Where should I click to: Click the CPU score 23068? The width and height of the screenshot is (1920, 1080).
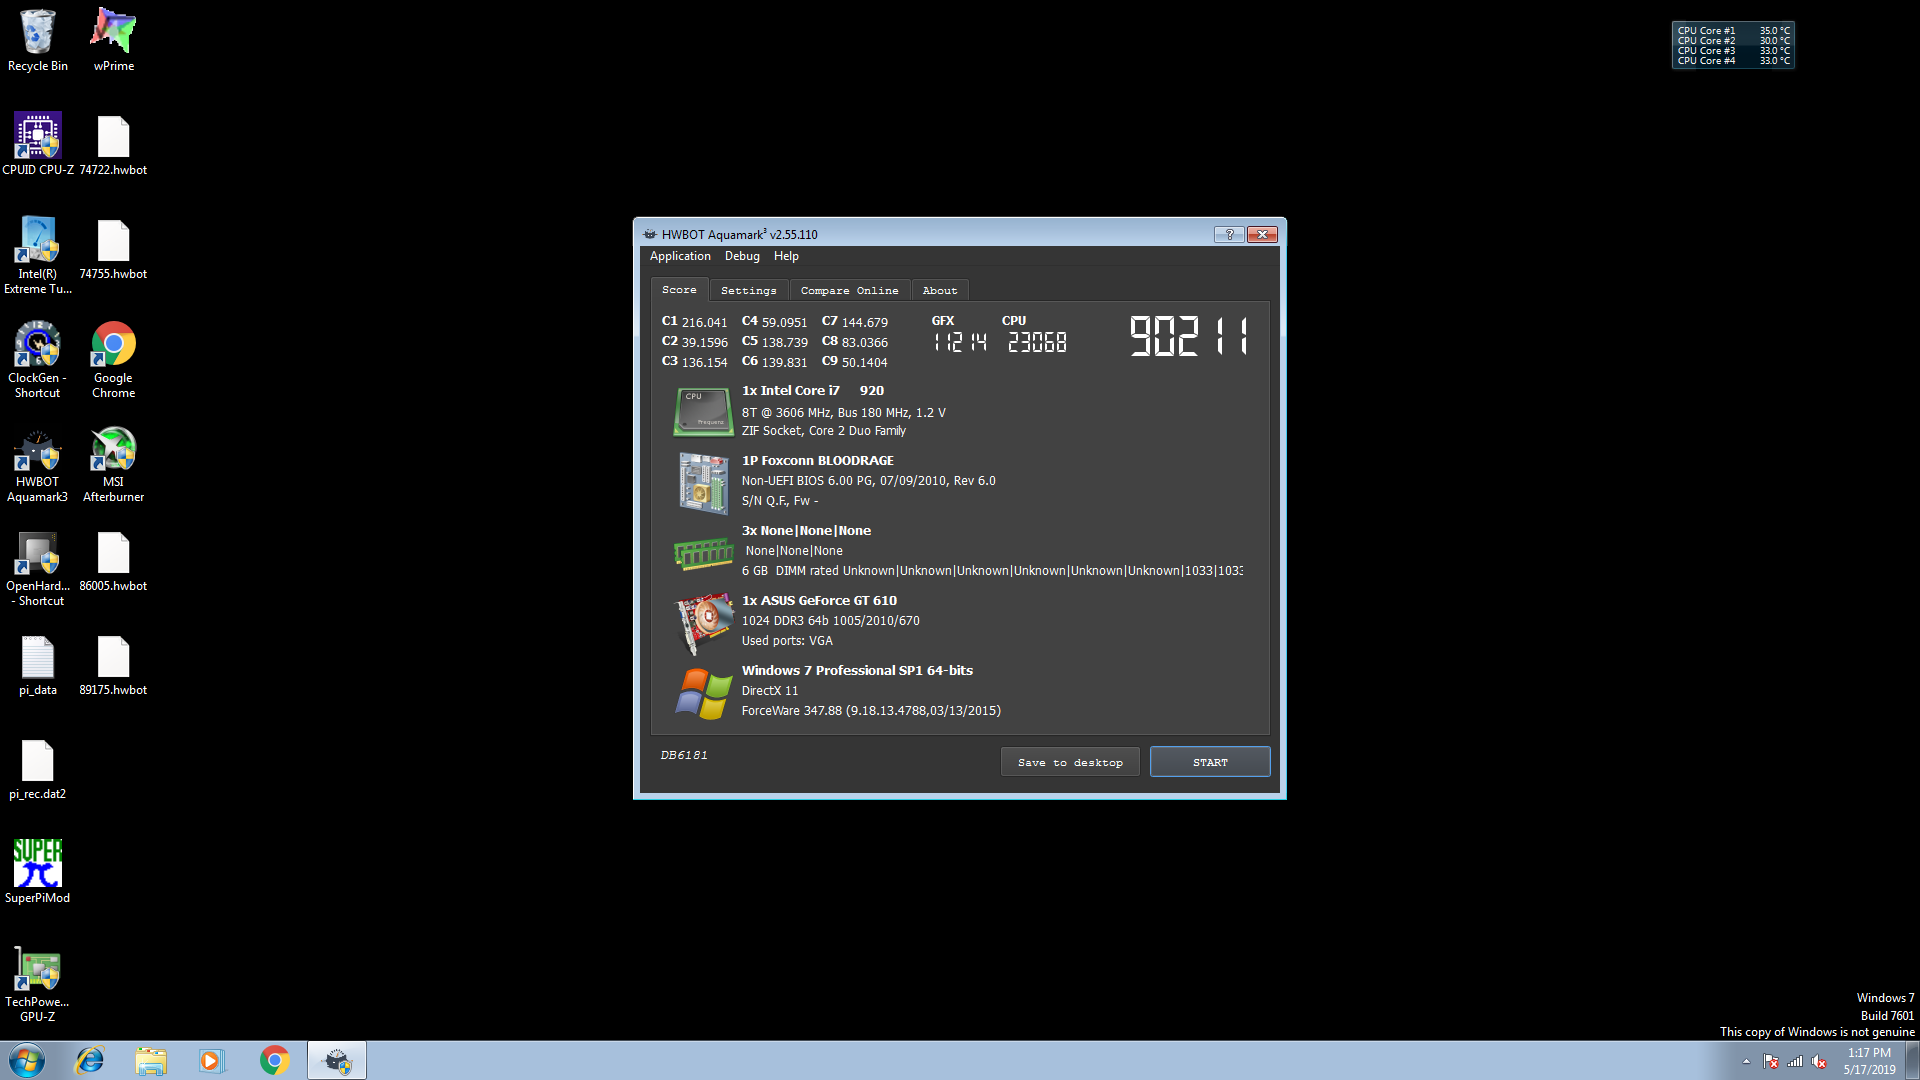[x=1037, y=342]
